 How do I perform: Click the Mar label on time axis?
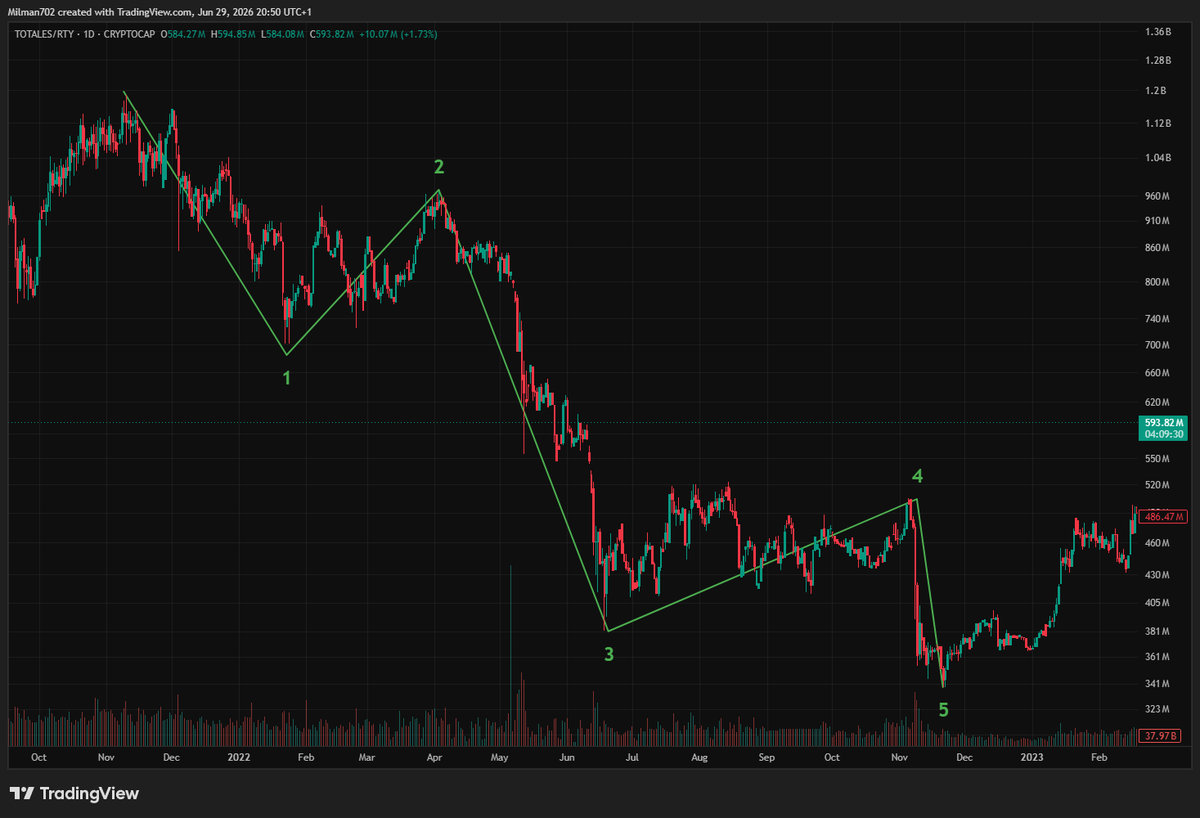(367, 758)
